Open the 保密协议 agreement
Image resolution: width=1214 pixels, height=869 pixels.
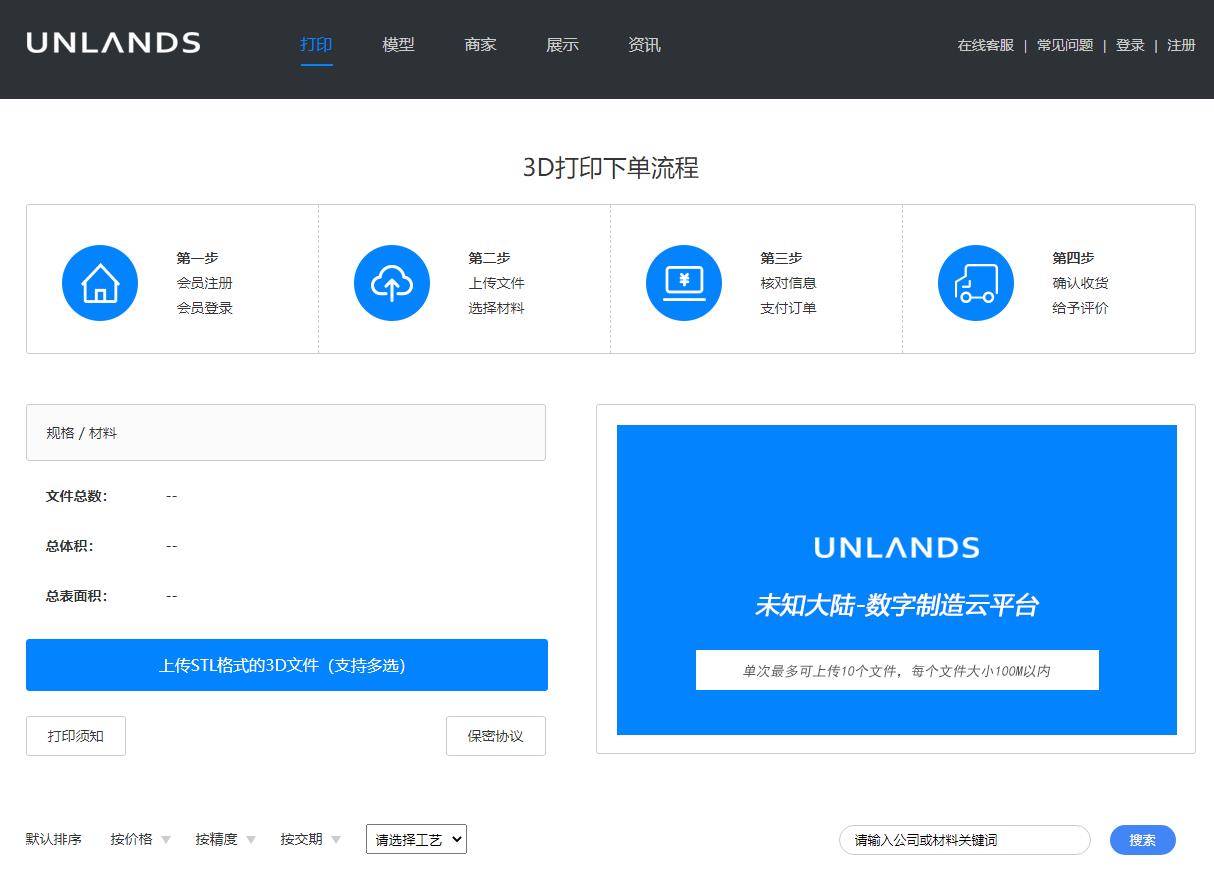(496, 735)
